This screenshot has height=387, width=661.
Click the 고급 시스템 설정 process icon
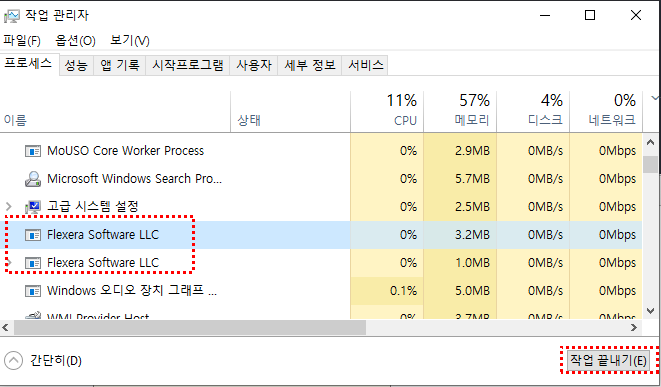33,207
